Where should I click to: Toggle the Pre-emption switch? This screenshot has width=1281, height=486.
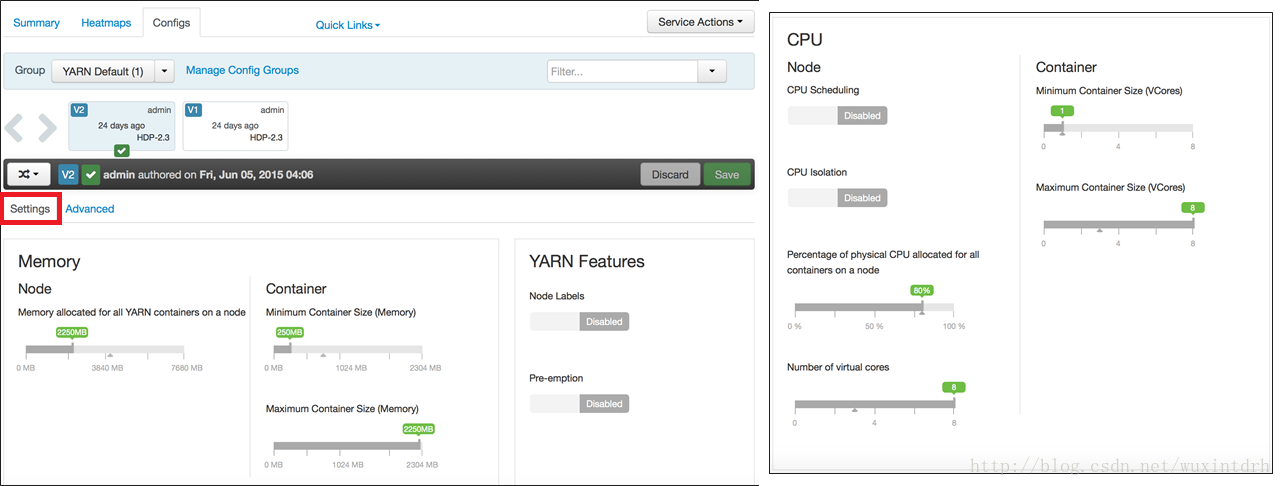(x=579, y=404)
